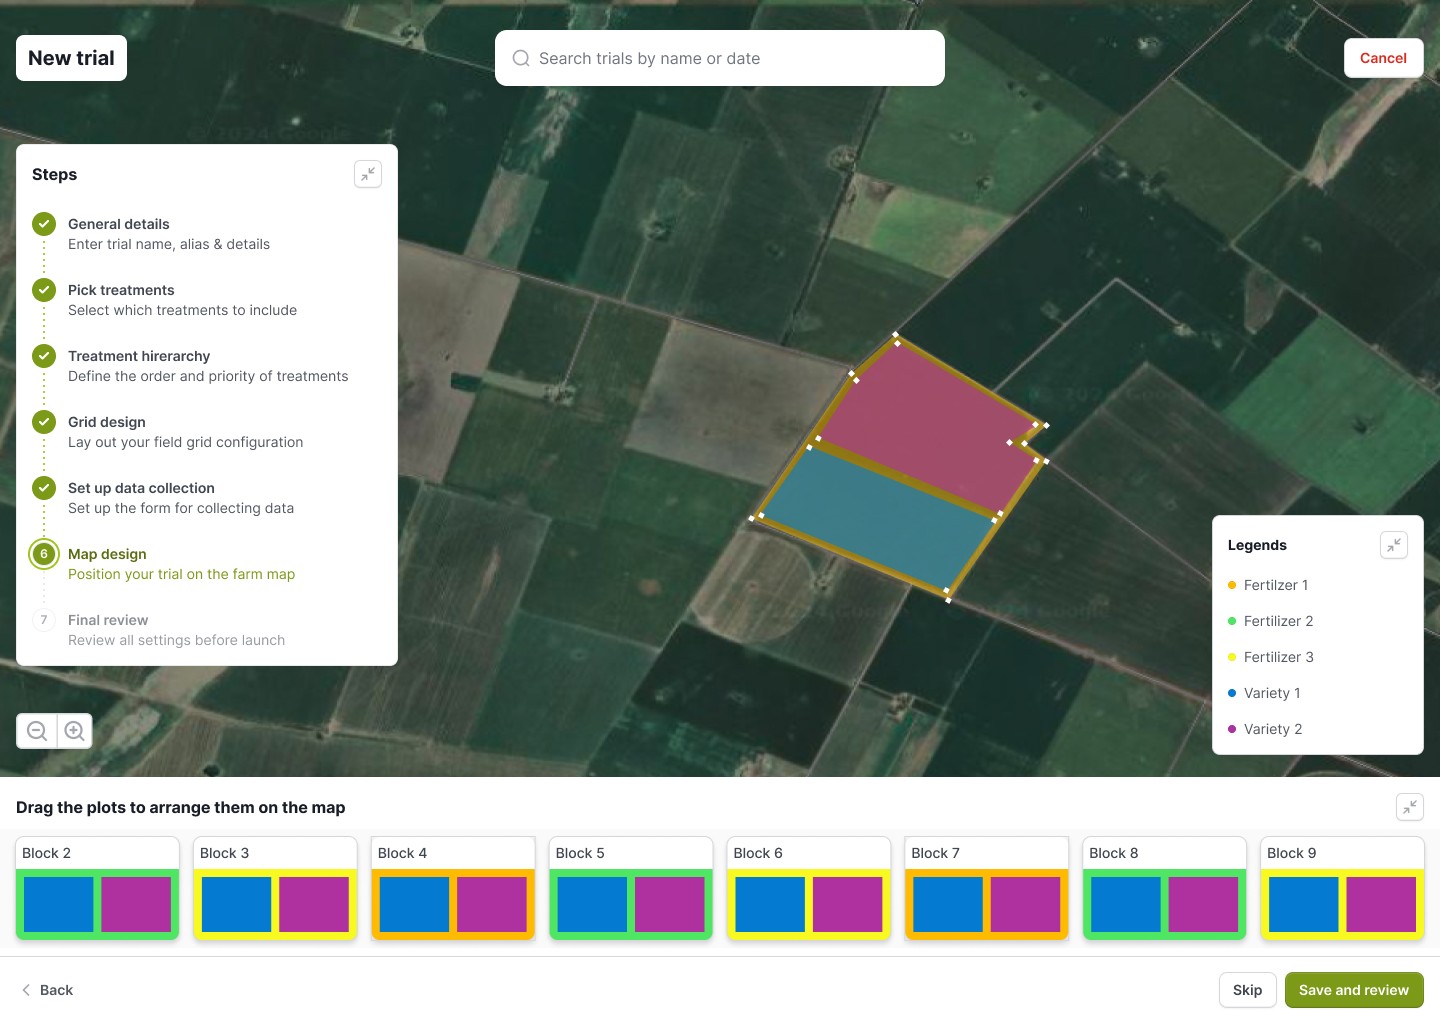Collapse the plots drag tray

click(1409, 807)
